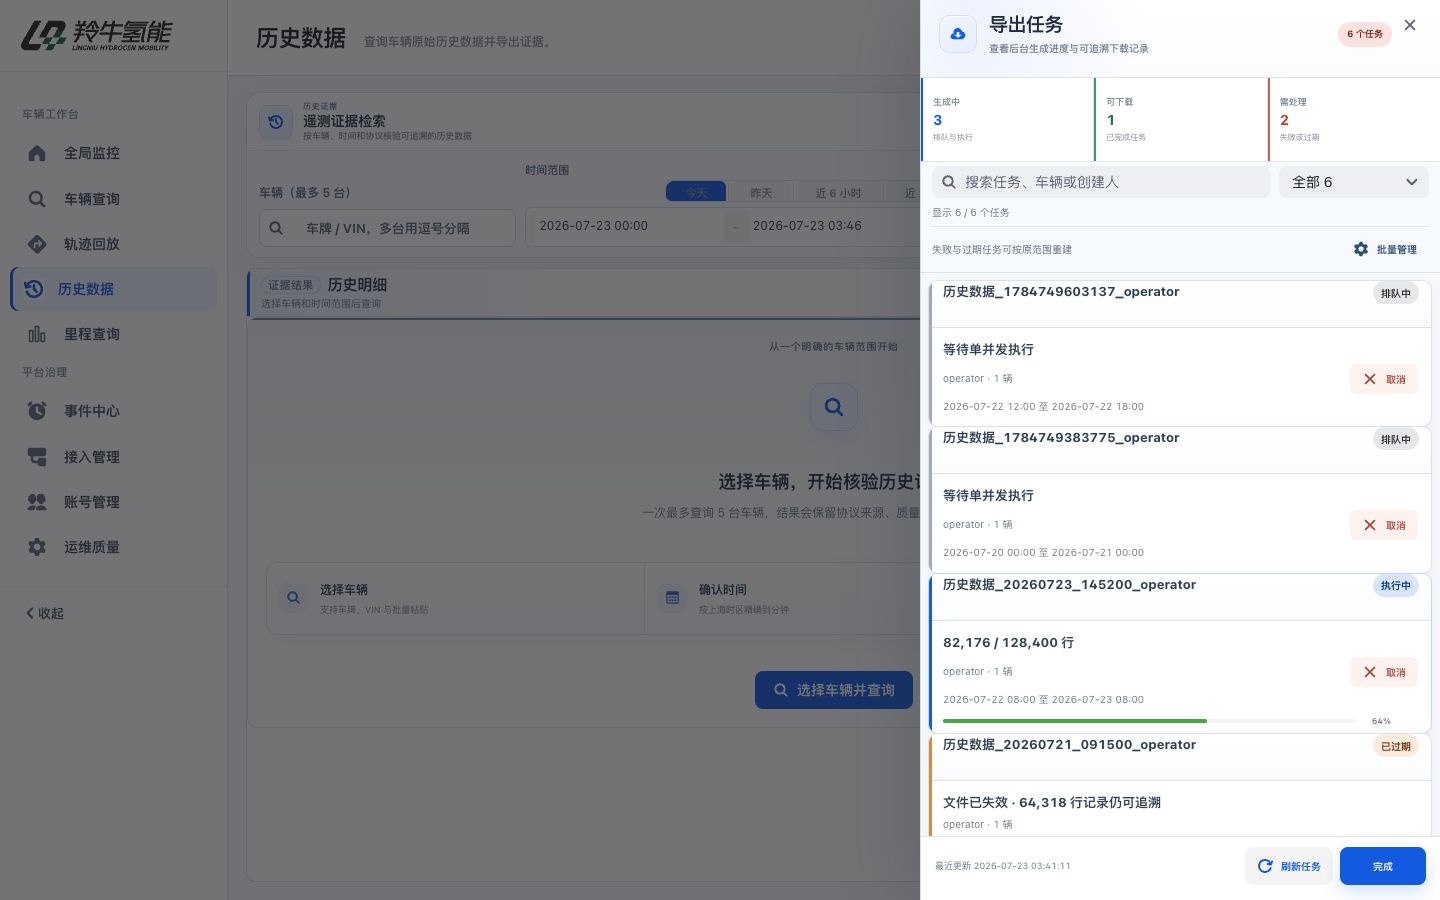Click the history clock icon beside 历史数据
This screenshot has height=900, width=1440.
[34, 289]
